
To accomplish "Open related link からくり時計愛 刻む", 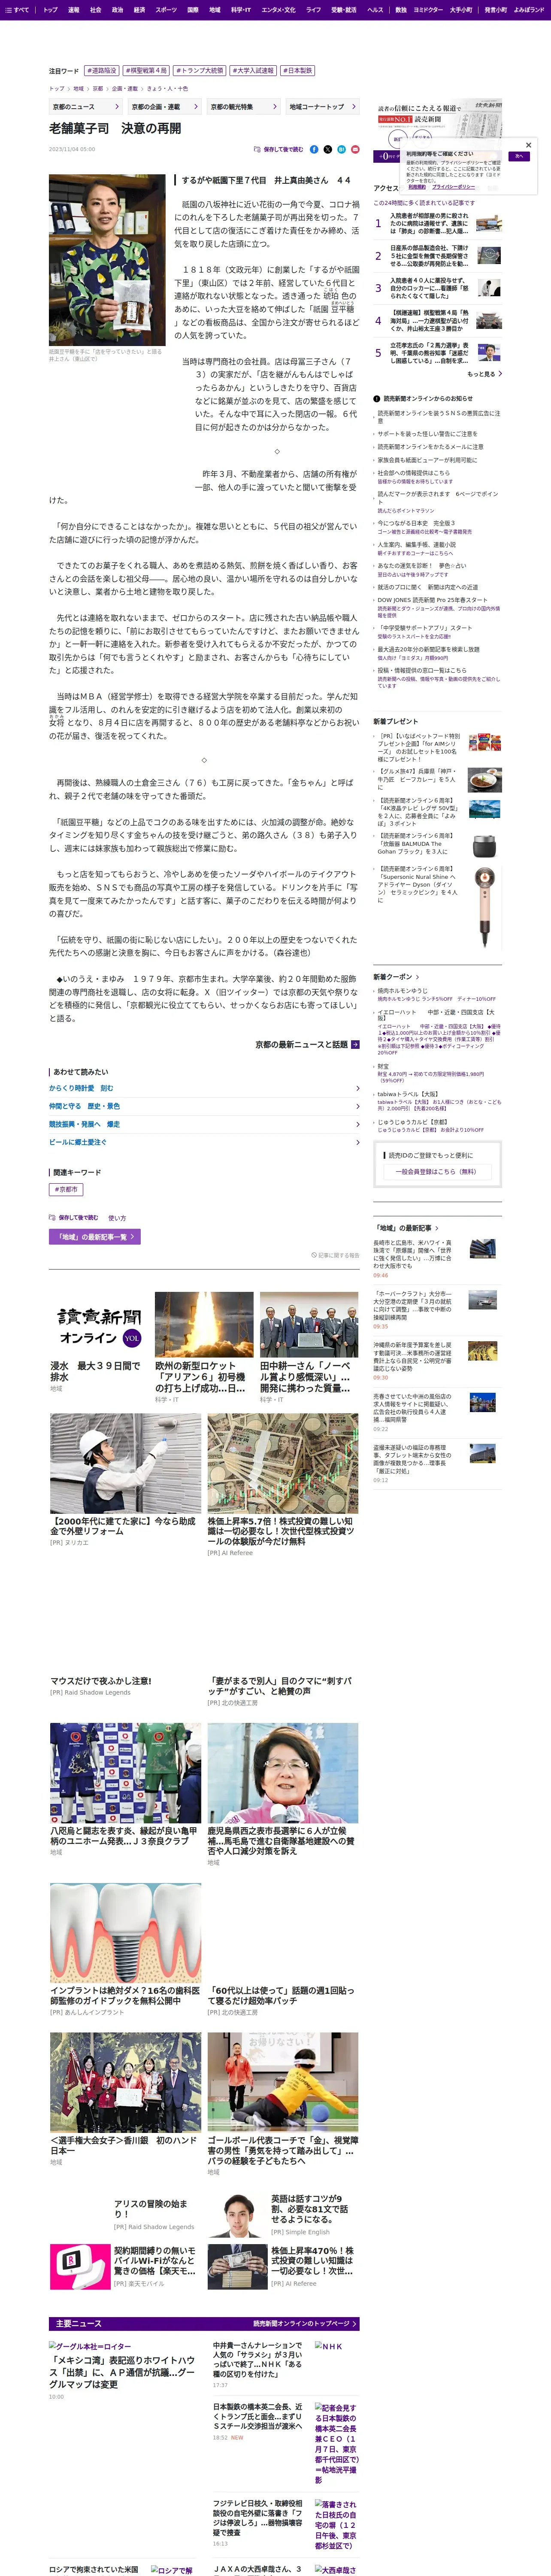I will coord(204,1088).
